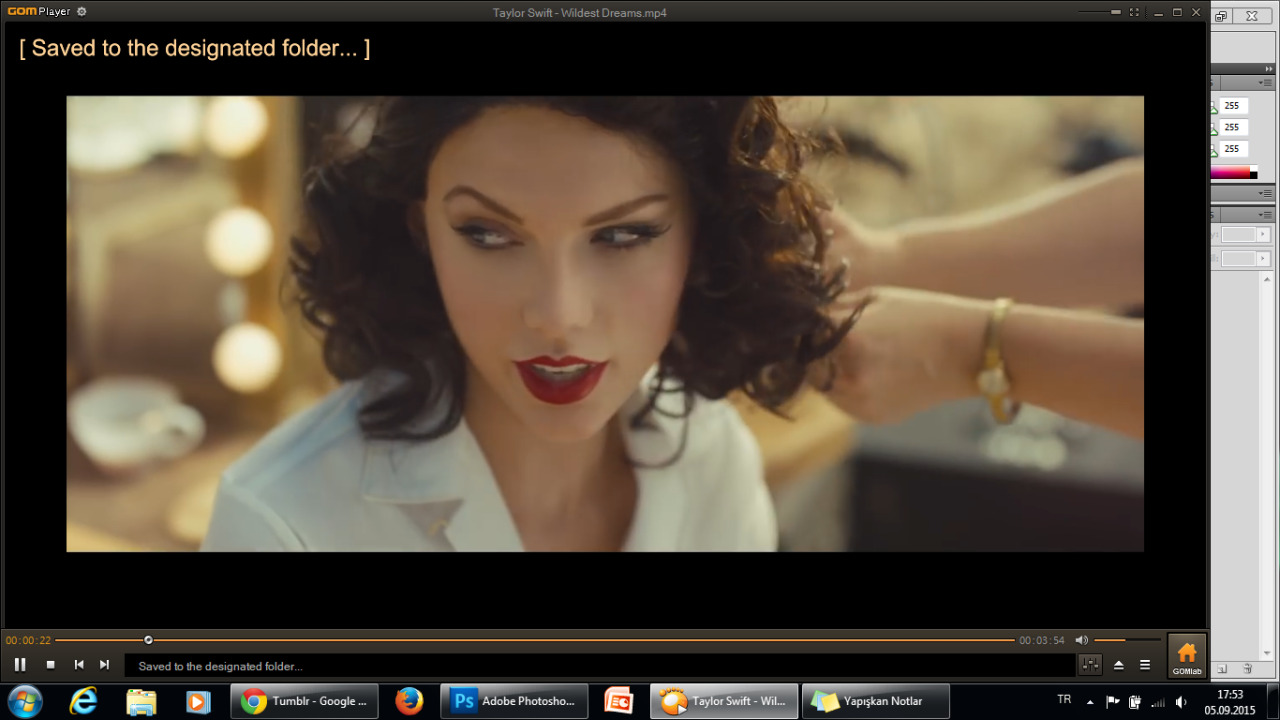Pause the video playback

coord(20,664)
